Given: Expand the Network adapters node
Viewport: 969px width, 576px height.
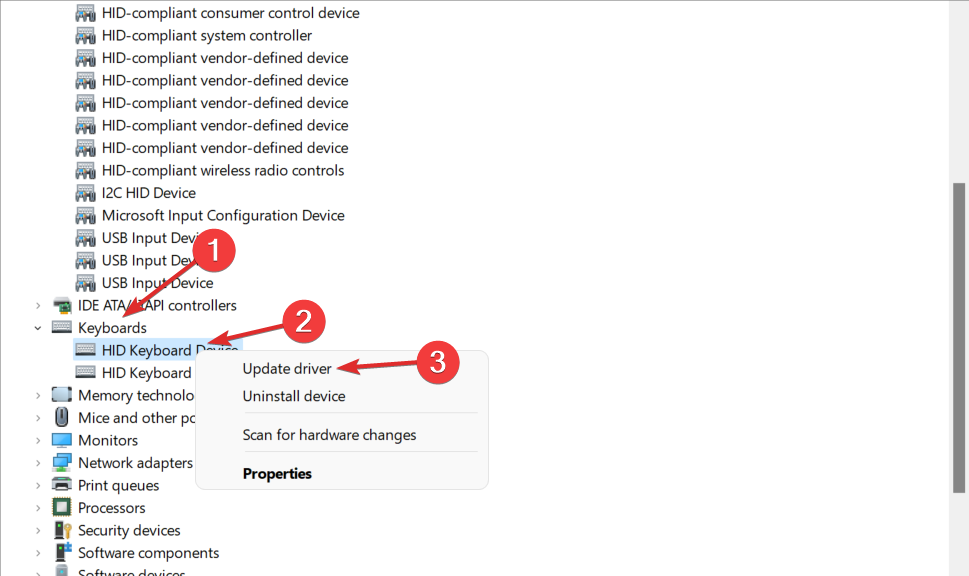Looking at the screenshot, I should [38, 463].
